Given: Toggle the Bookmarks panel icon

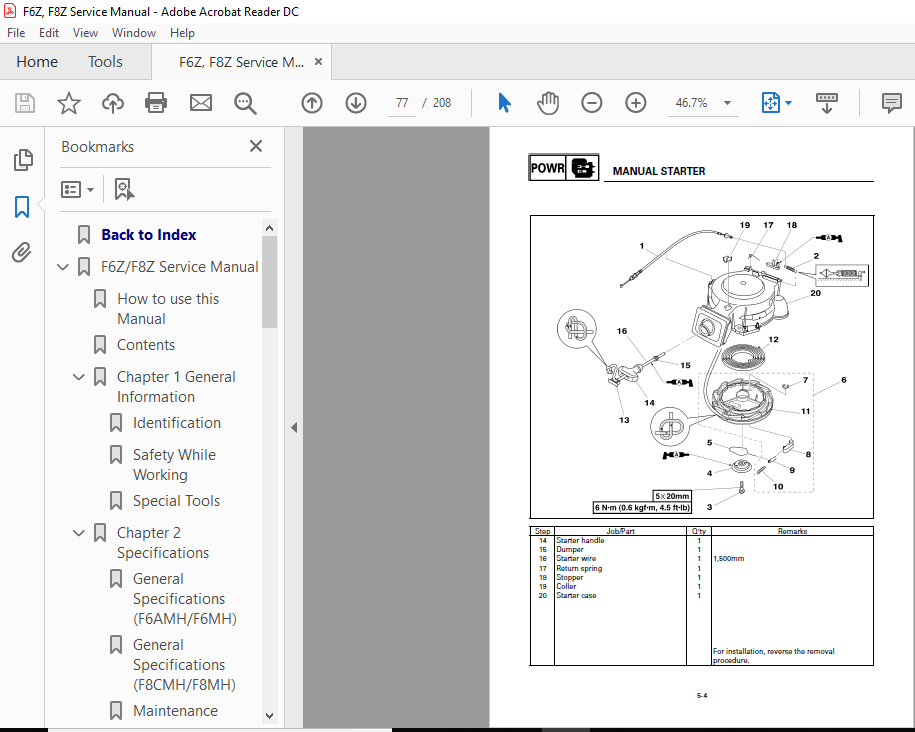Looking at the screenshot, I should 22,207.
